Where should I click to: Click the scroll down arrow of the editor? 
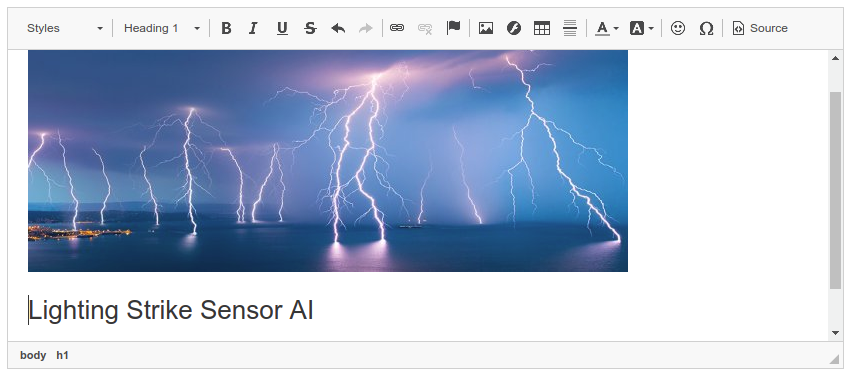click(835, 333)
